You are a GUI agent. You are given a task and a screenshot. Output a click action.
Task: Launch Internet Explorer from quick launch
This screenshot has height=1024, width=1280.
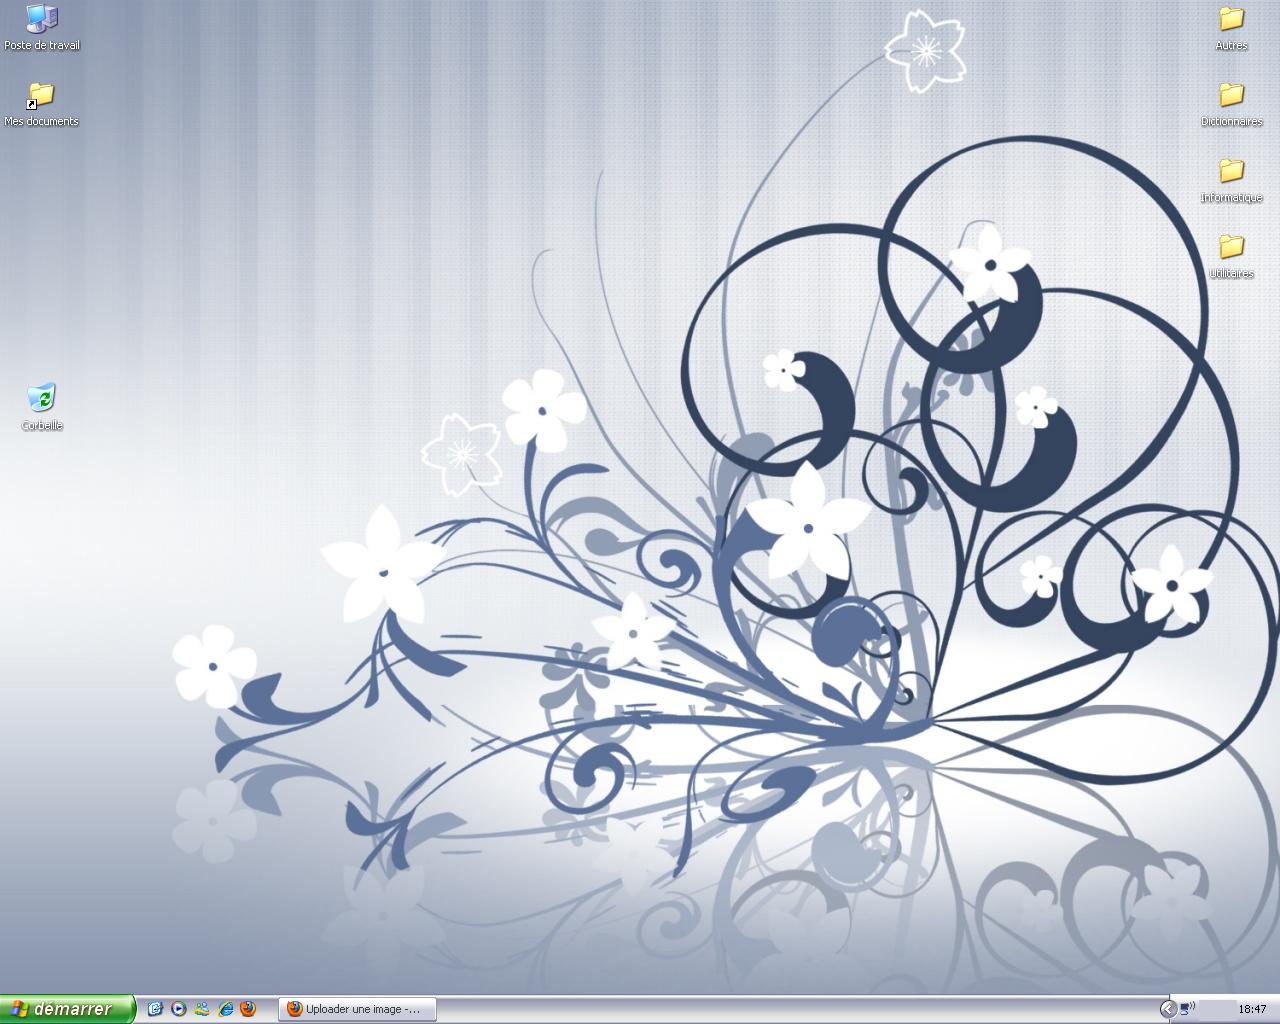(x=225, y=1009)
